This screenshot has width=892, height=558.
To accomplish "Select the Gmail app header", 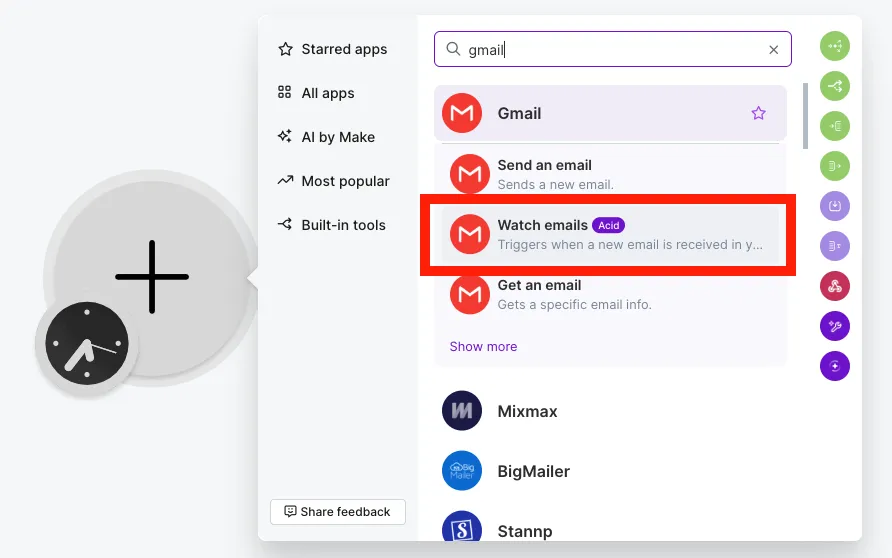I will tap(610, 113).
